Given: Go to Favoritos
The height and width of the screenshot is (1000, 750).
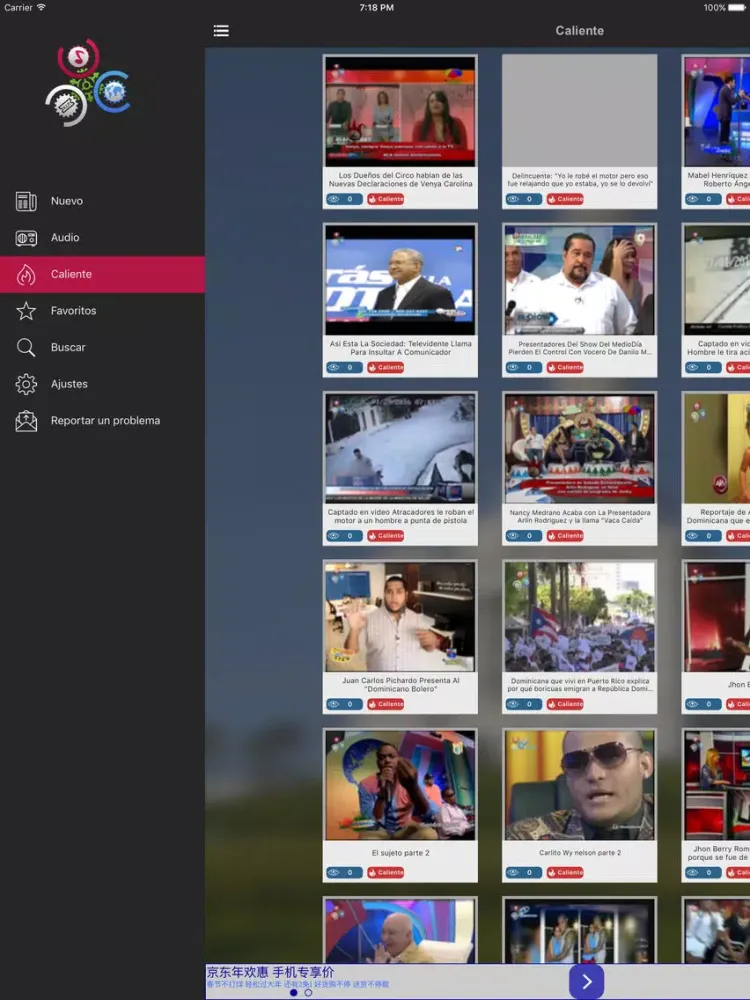Looking at the screenshot, I should (102, 311).
